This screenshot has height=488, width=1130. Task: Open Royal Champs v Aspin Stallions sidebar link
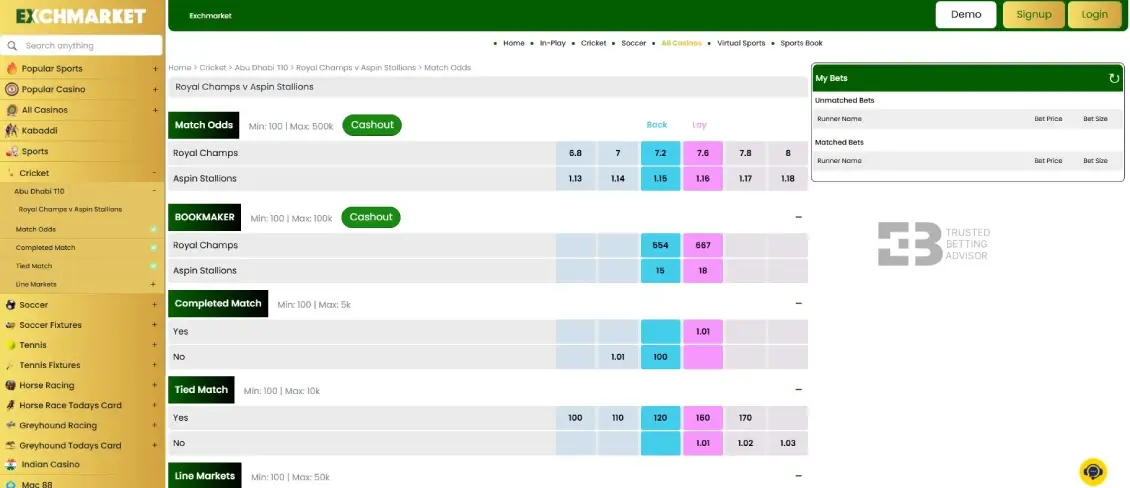pos(70,210)
